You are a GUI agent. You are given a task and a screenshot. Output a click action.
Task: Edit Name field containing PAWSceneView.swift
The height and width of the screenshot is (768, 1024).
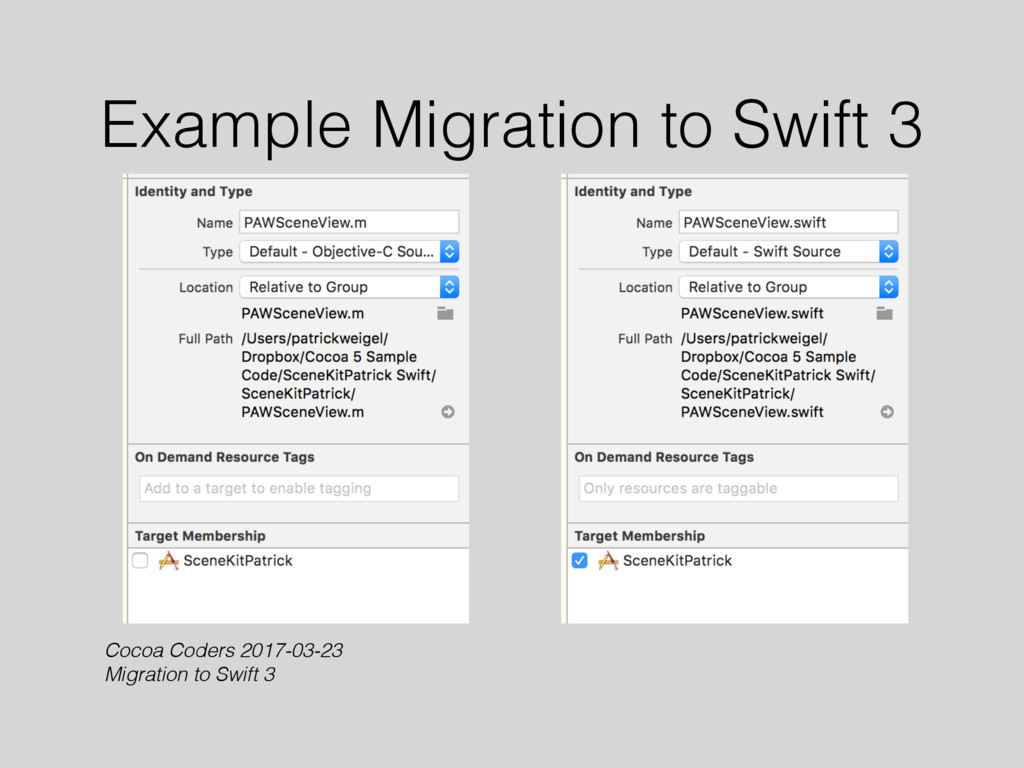click(789, 222)
